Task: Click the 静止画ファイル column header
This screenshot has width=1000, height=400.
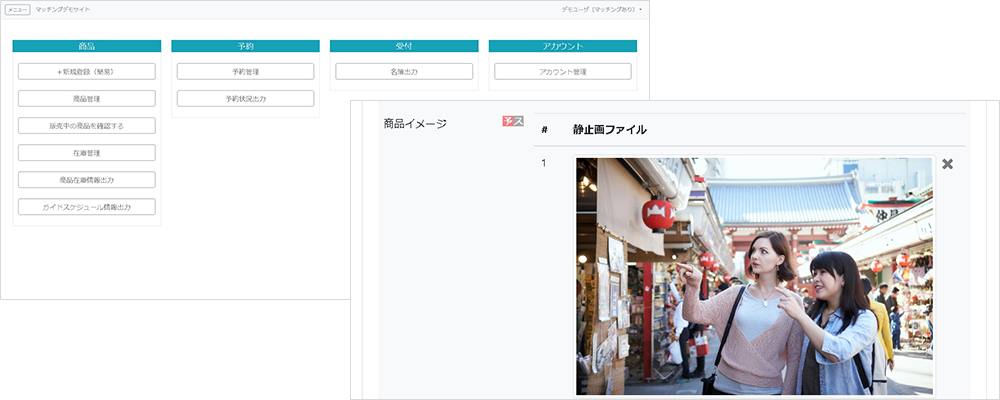Action: click(x=610, y=130)
